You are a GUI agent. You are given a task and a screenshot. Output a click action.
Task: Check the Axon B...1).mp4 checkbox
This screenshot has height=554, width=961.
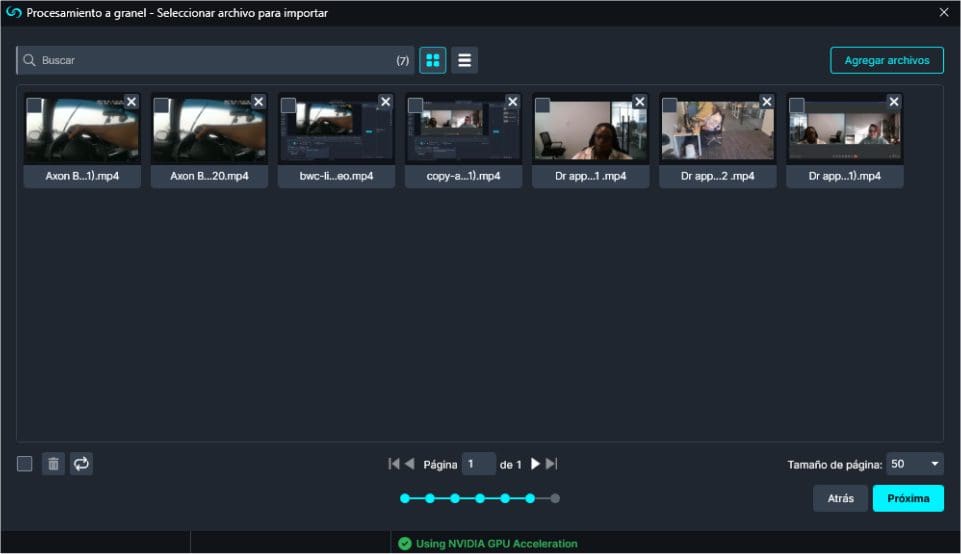coord(34,105)
